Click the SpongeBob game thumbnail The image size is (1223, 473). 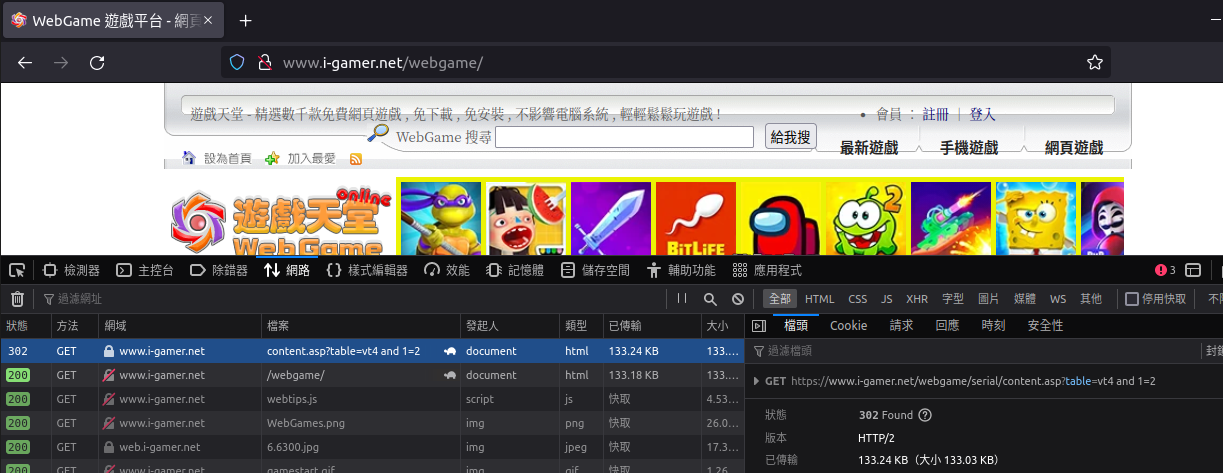click(1035, 219)
